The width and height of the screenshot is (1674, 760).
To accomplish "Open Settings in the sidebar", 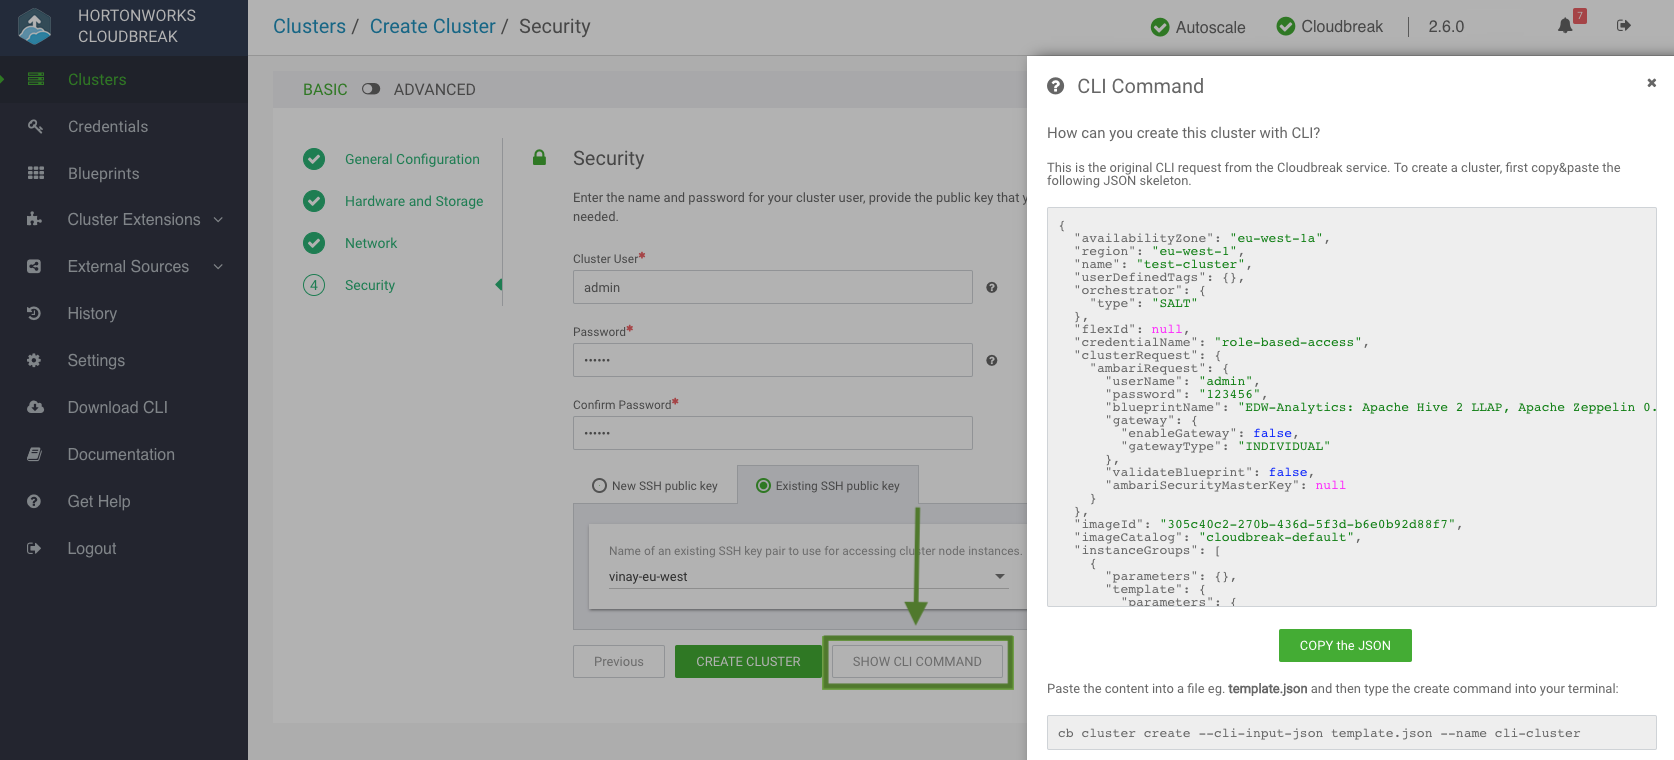I will (x=96, y=360).
